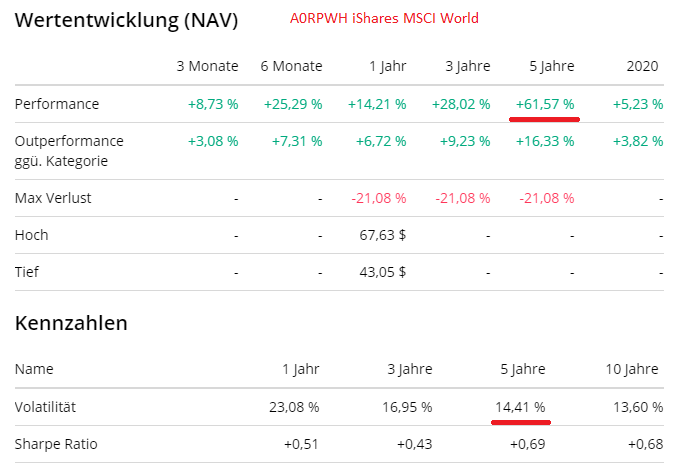Click the A0RPWH iShares MSCI World label
The height and width of the screenshot is (470, 677).
click(384, 18)
